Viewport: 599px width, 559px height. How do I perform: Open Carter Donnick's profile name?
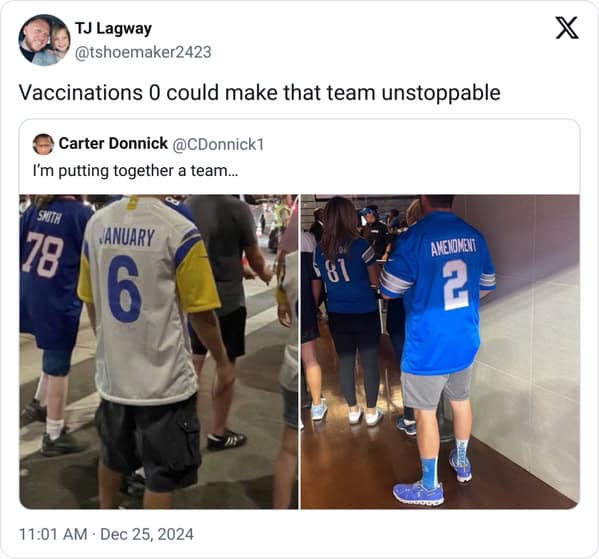click(x=113, y=144)
